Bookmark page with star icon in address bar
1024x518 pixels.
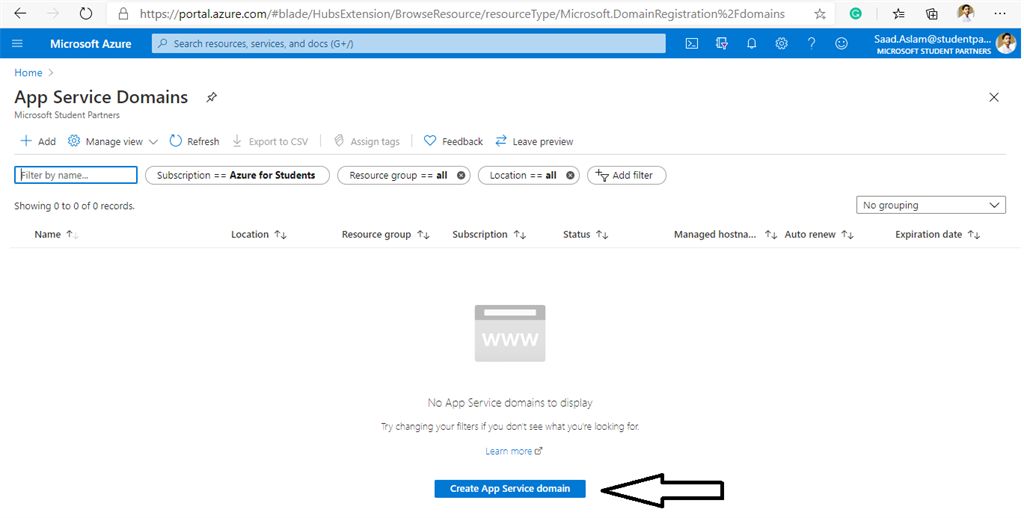click(820, 14)
